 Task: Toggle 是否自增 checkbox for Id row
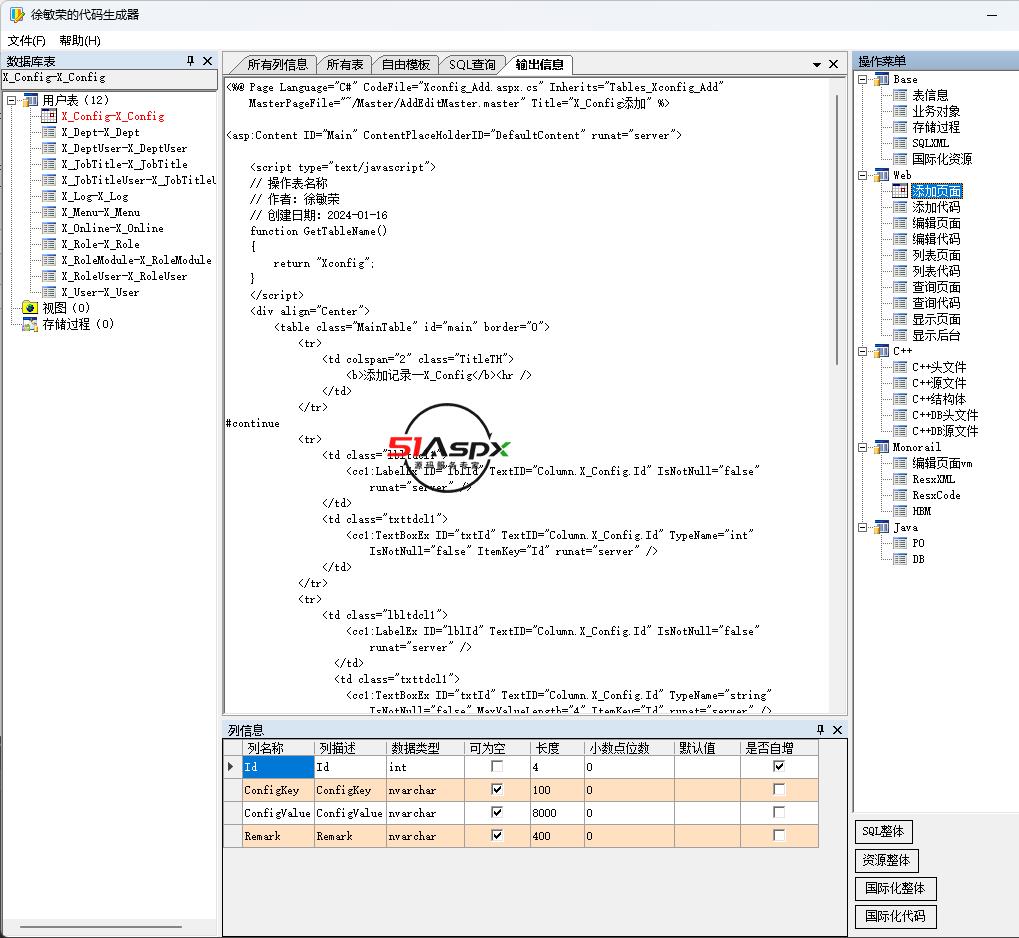click(779, 766)
